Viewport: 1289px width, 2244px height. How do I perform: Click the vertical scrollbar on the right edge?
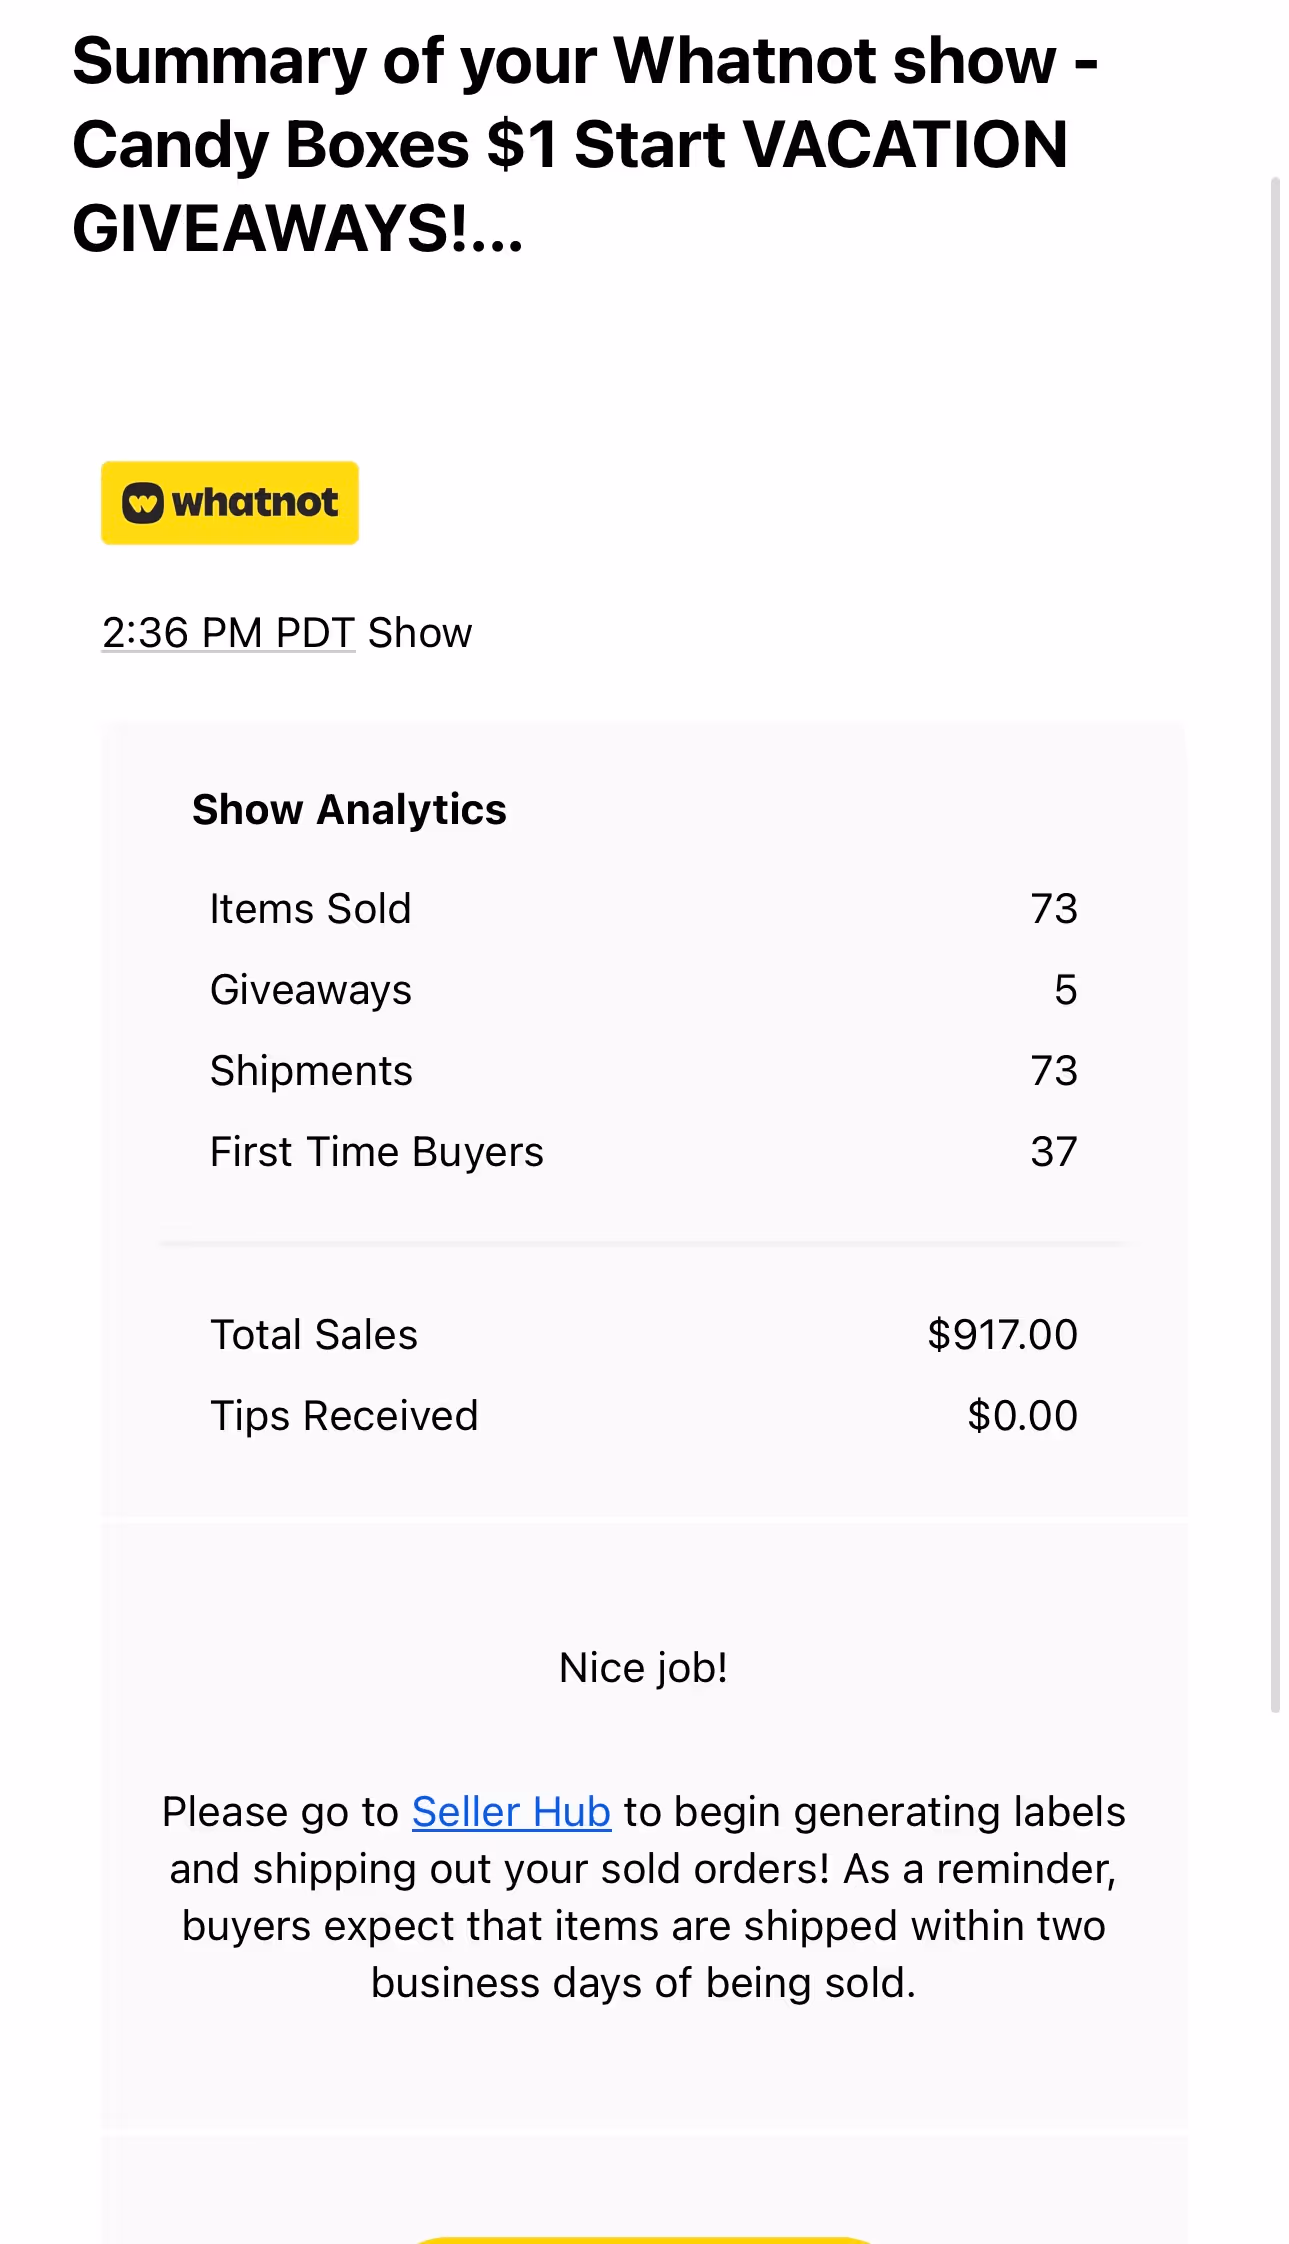pos(1275,945)
